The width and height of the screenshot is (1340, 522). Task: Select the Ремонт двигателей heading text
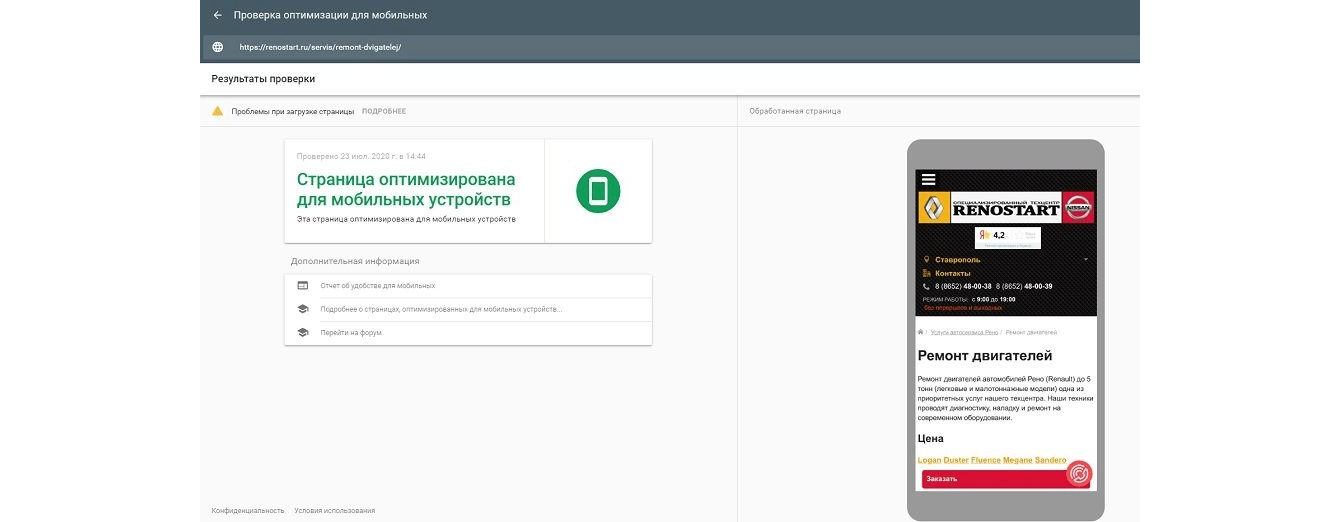point(985,356)
